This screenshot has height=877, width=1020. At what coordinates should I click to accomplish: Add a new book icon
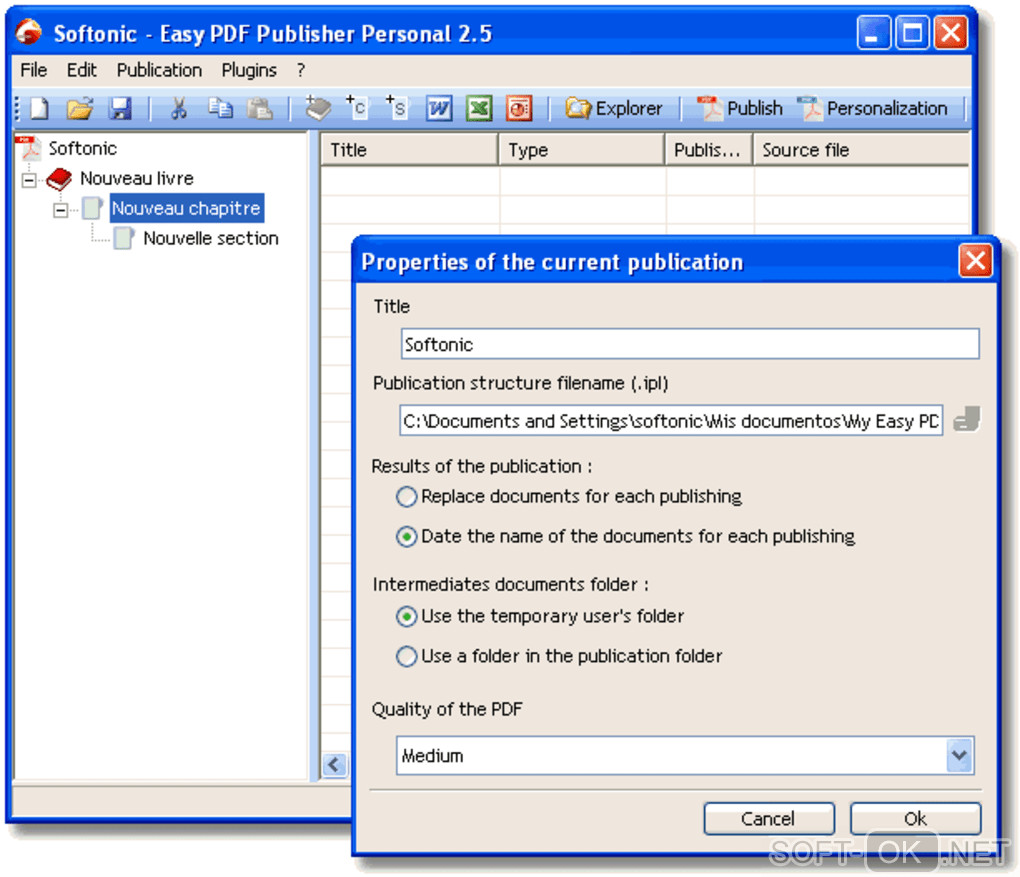(317, 108)
